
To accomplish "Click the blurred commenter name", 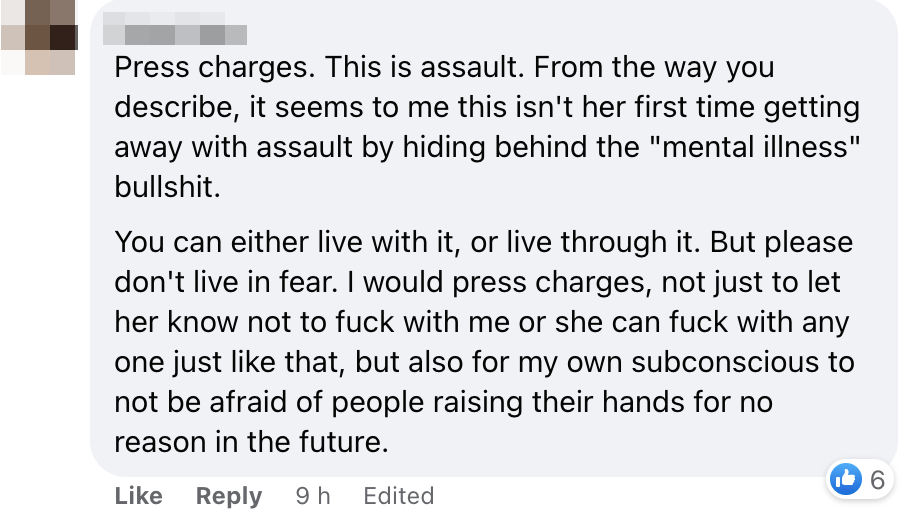I will click(175, 28).
